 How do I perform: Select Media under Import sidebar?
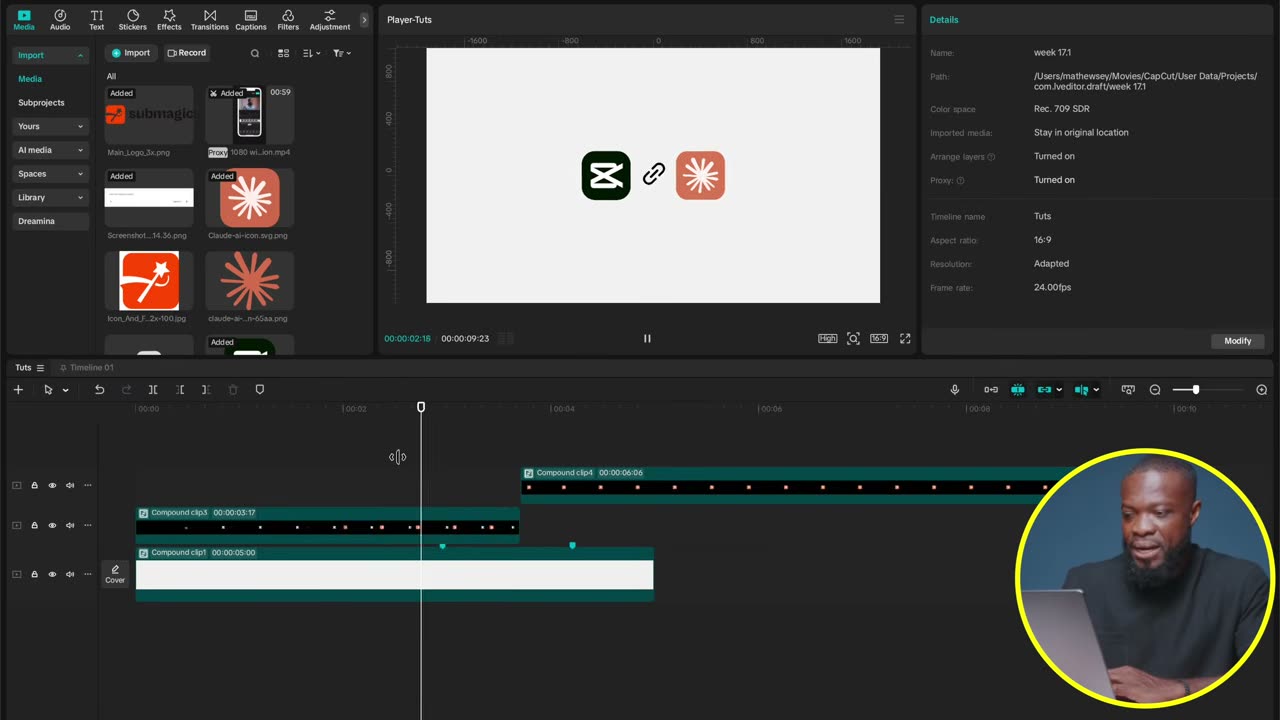tap(30, 79)
